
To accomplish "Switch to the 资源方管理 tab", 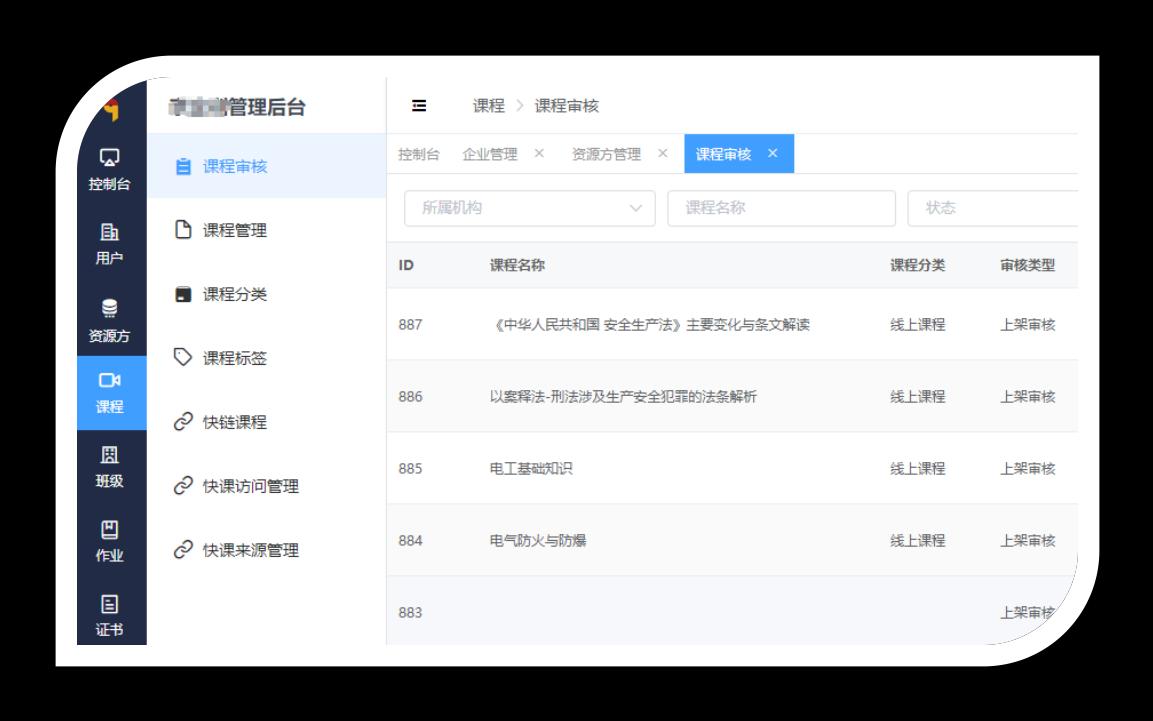I will pos(606,154).
